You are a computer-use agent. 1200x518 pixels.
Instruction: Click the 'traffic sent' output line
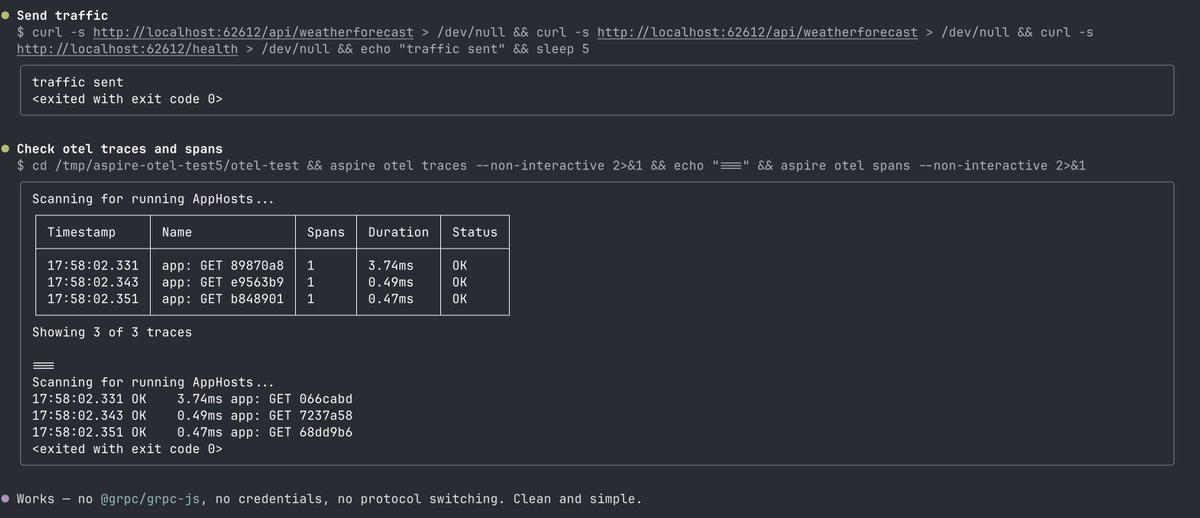[79, 83]
